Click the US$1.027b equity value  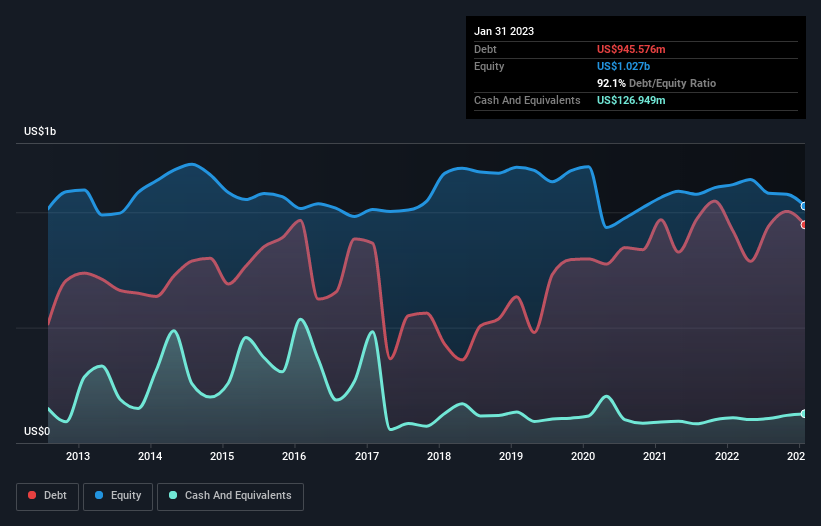click(x=623, y=66)
